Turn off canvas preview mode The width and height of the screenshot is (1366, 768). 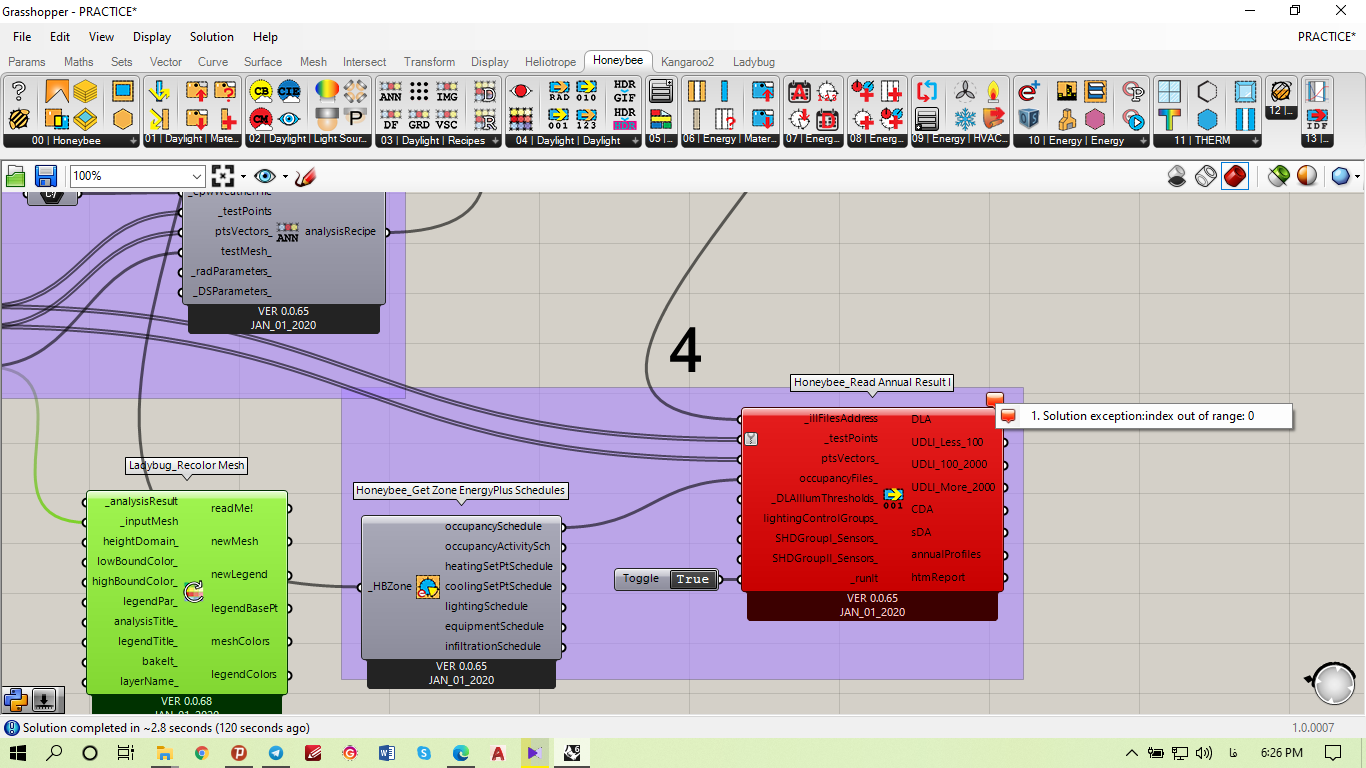tap(1177, 177)
